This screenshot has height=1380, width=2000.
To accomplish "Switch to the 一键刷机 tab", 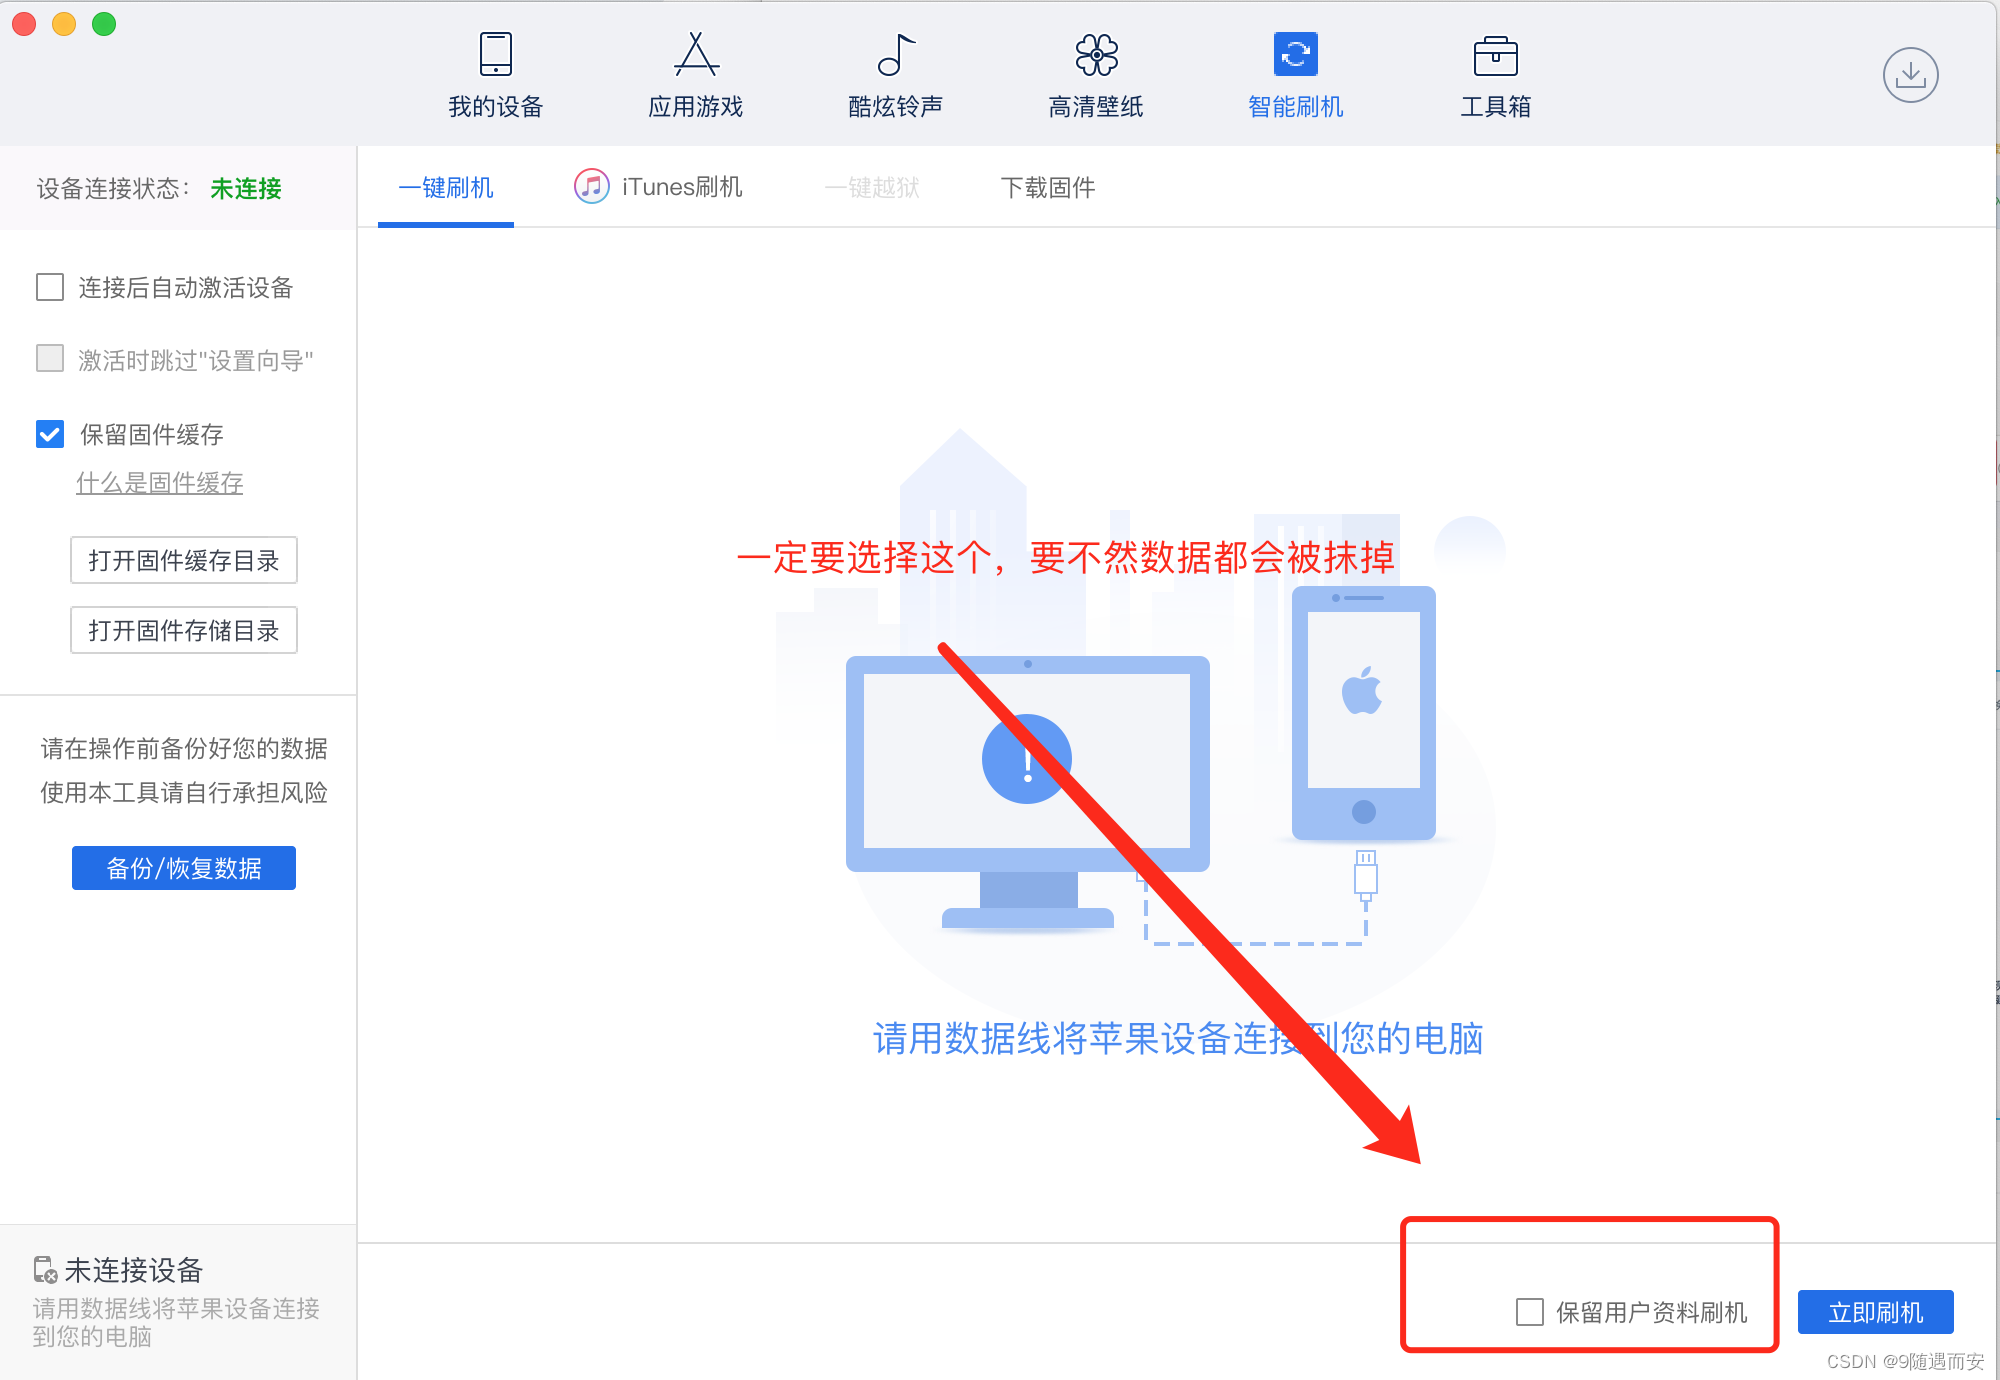I will (x=446, y=188).
